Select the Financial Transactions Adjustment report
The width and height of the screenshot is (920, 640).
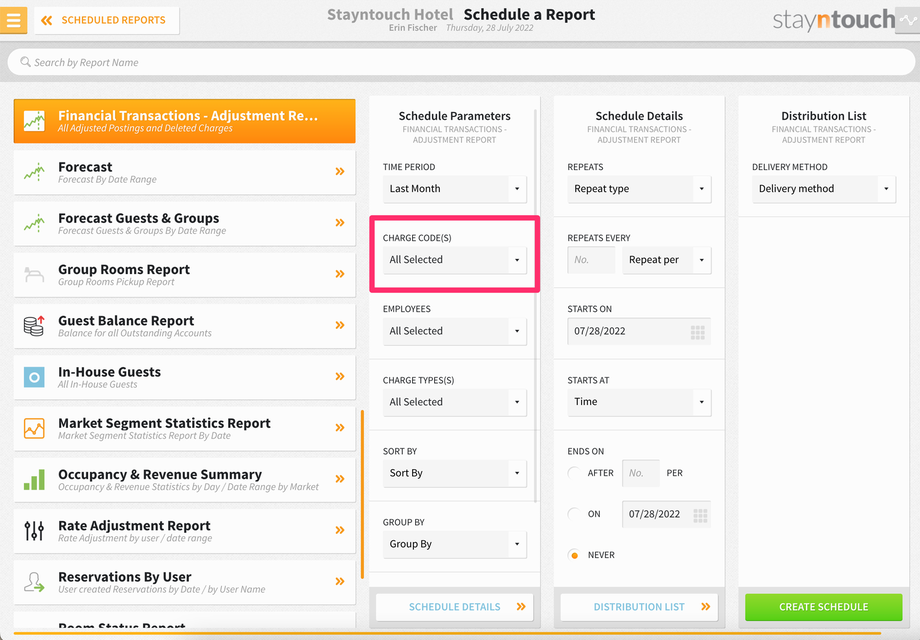click(x=184, y=121)
